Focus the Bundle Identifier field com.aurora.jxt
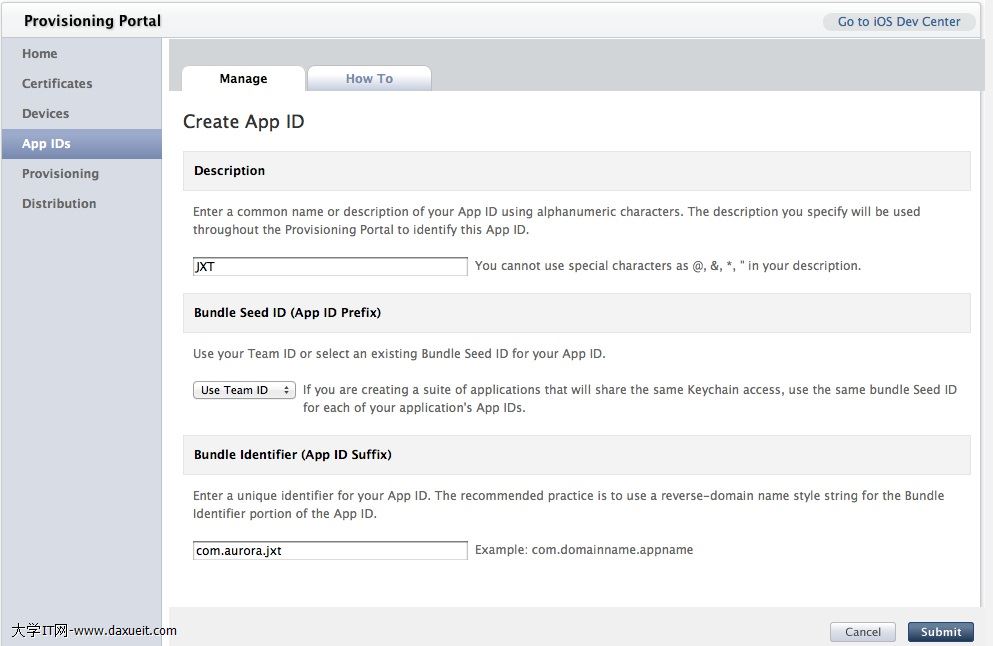993x646 pixels. click(330, 551)
